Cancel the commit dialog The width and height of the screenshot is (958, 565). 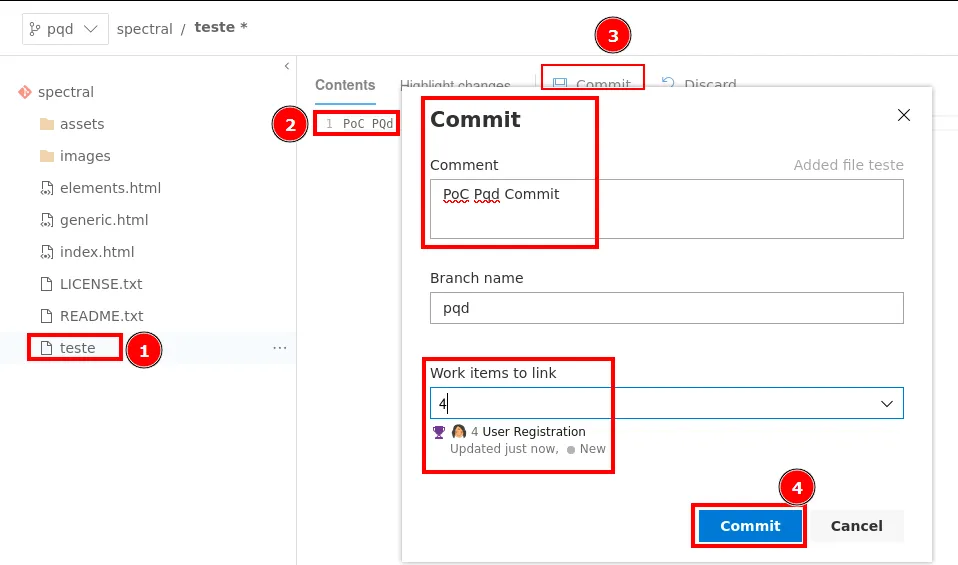pyautogui.click(x=856, y=526)
